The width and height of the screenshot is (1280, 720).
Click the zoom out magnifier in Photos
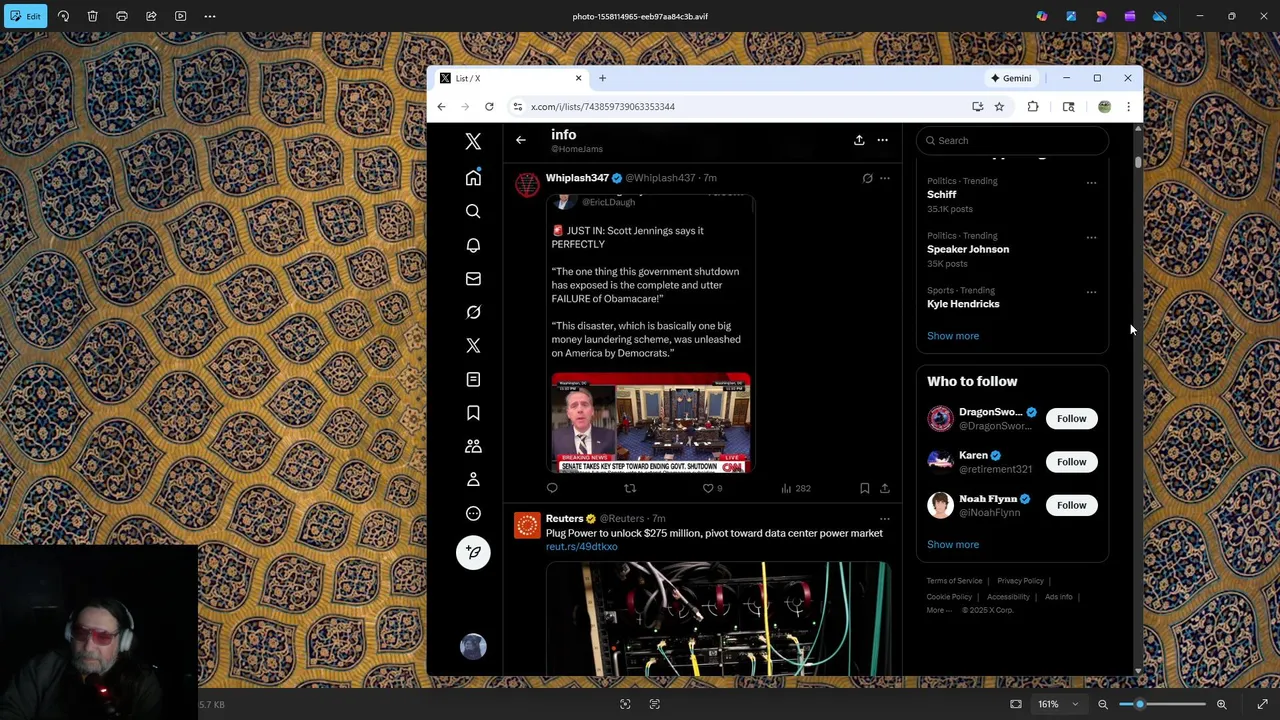[x=1103, y=704]
